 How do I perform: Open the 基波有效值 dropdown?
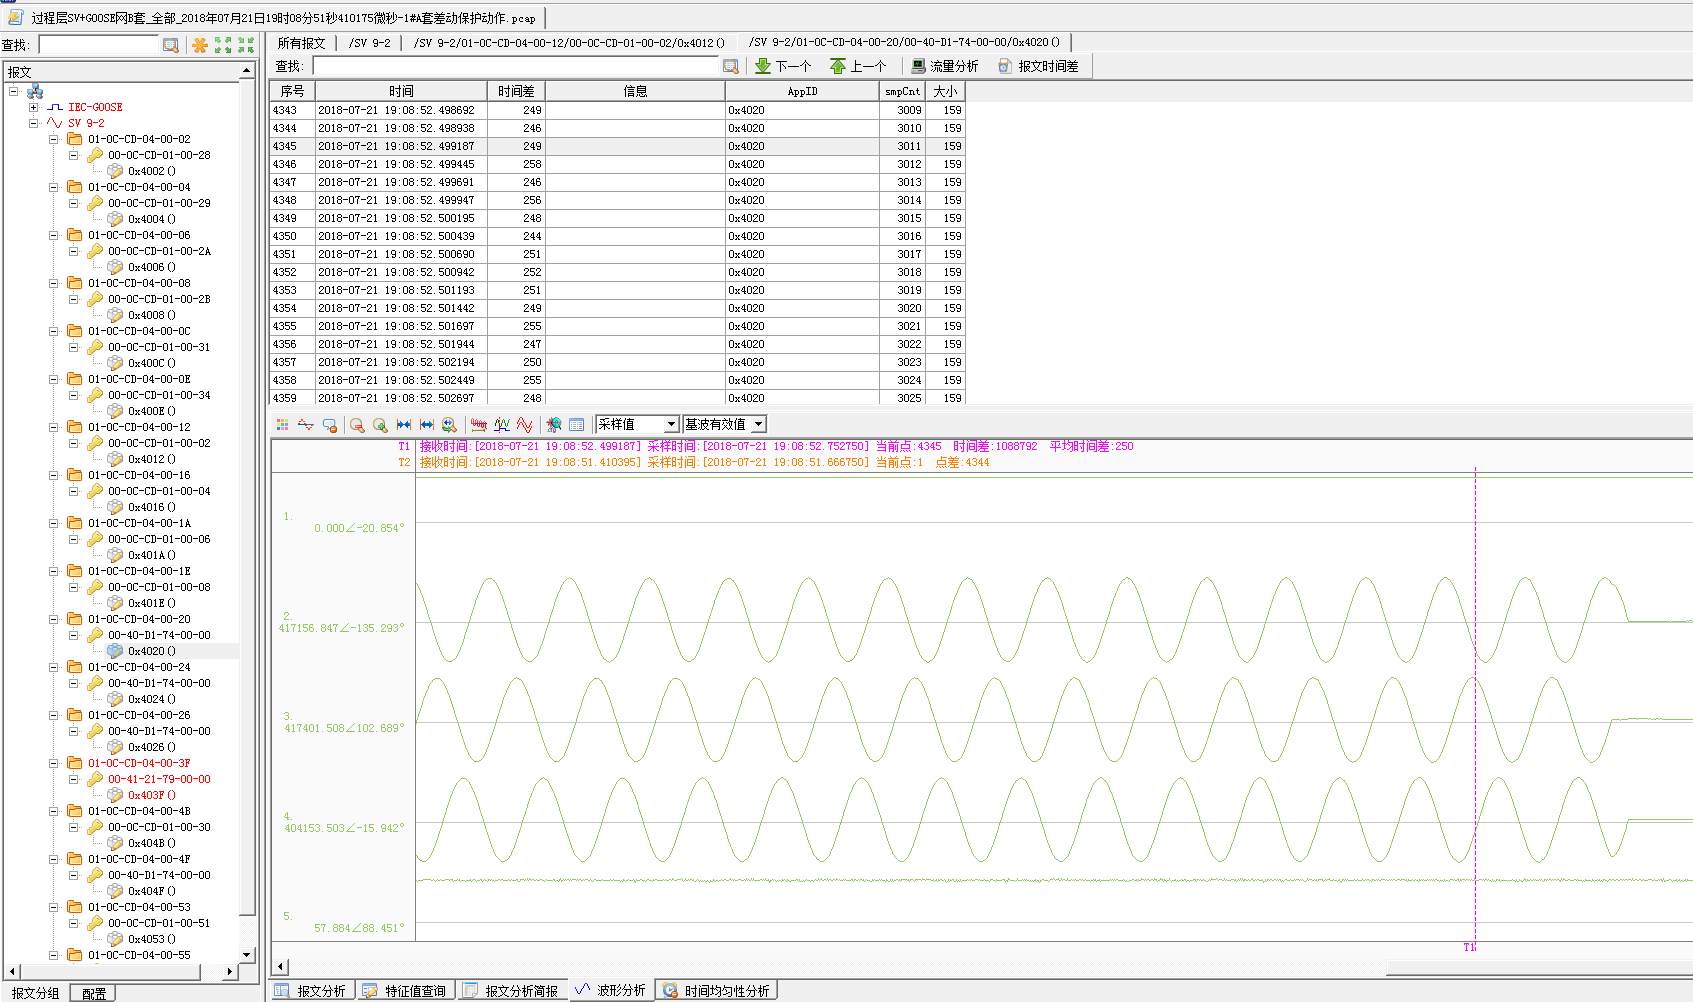[758, 425]
